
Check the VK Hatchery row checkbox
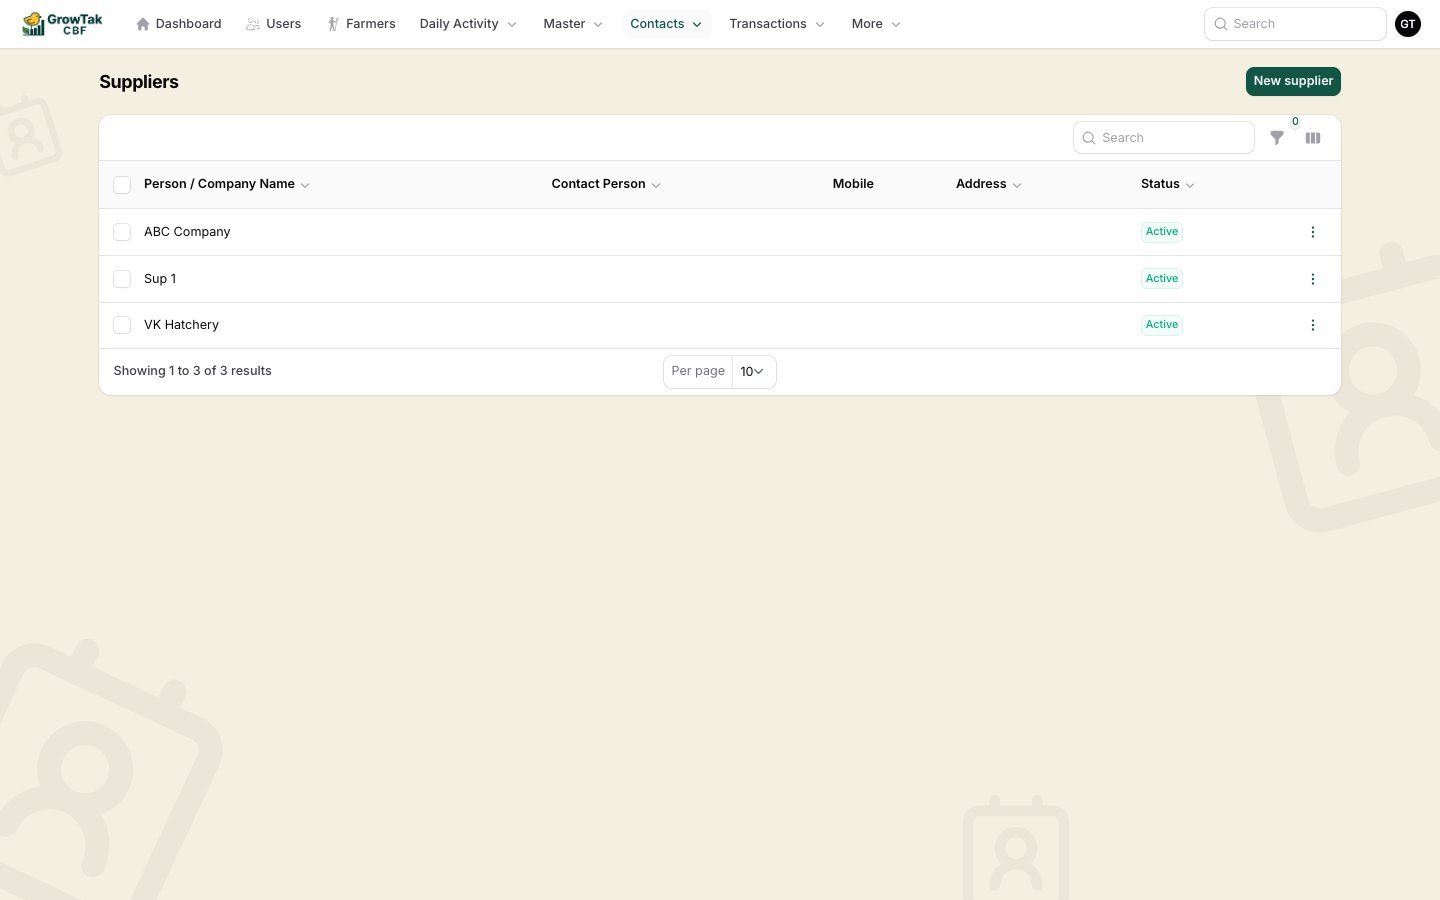[x=122, y=325]
